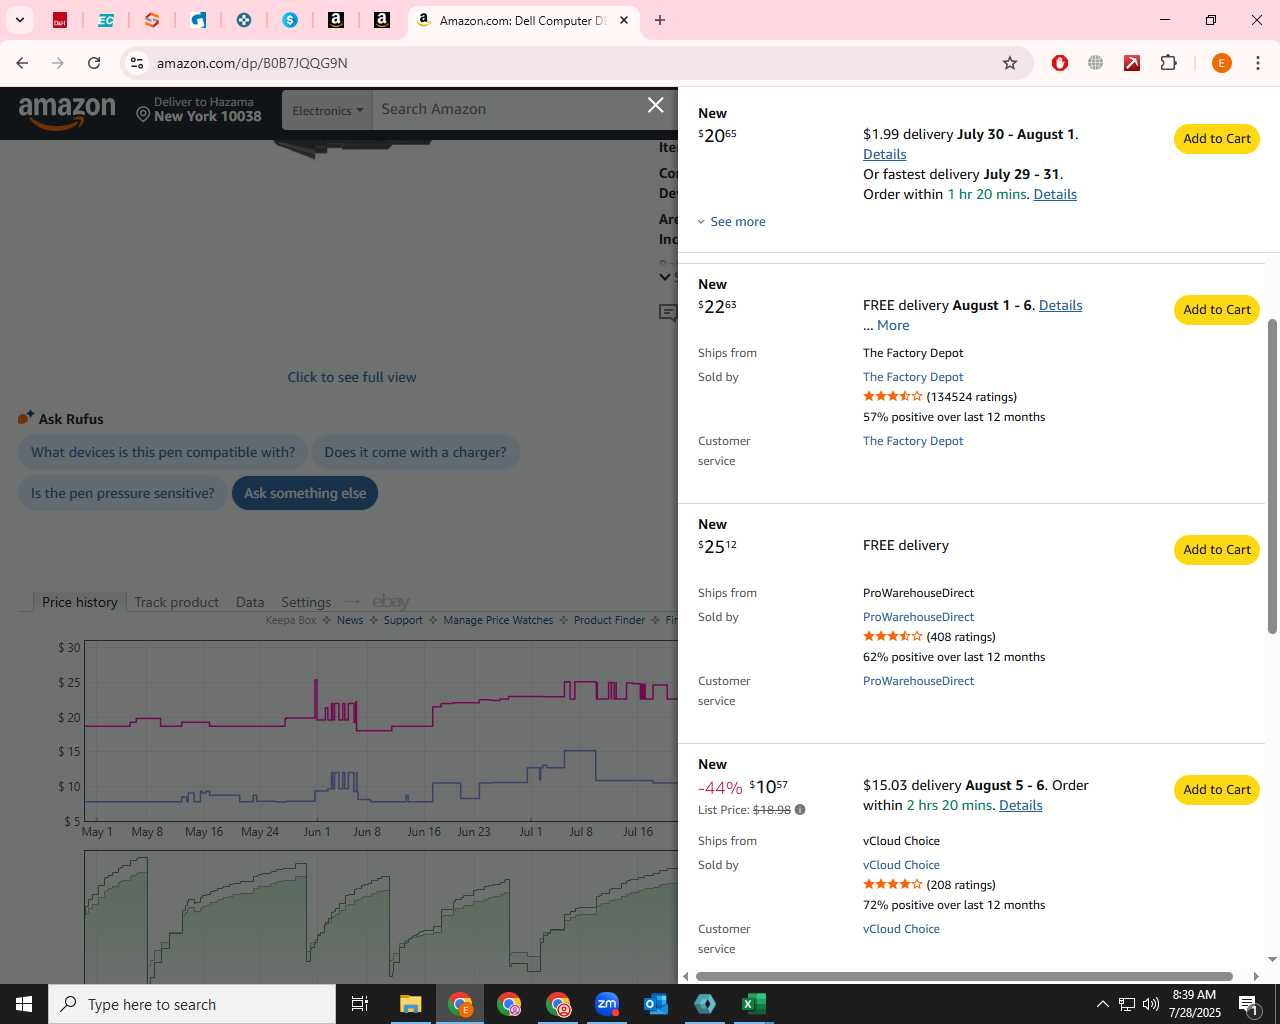Click the taskbar search box
This screenshot has height=1024, width=1280.
[192, 1004]
